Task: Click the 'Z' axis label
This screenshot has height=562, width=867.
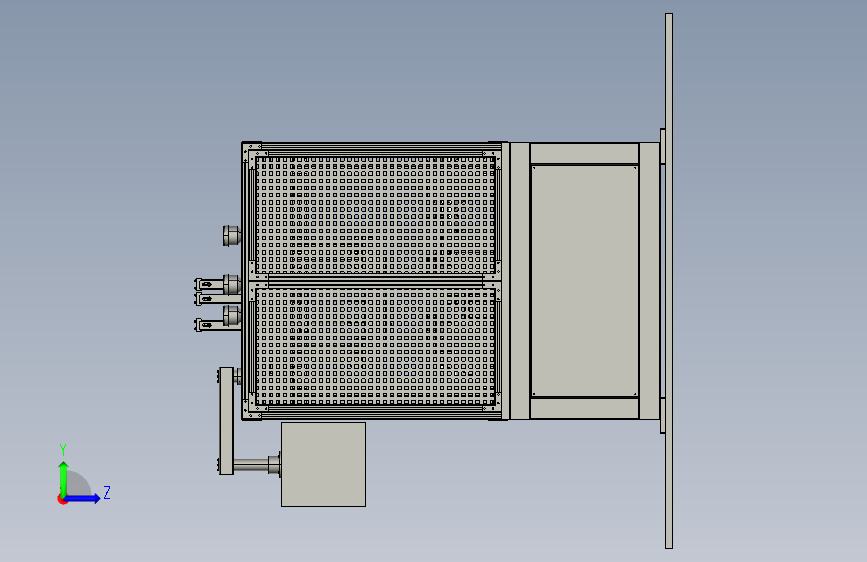Action: tap(107, 492)
